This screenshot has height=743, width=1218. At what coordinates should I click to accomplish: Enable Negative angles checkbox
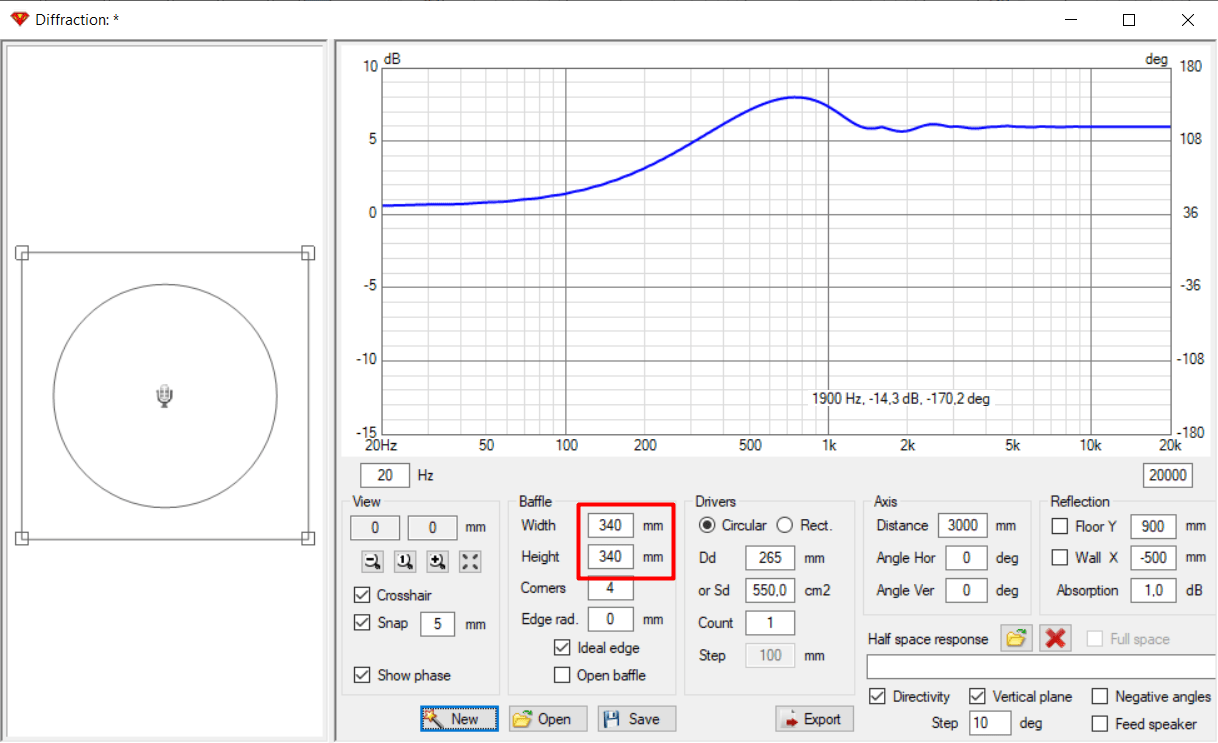pyautogui.click(x=1100, y=696)
